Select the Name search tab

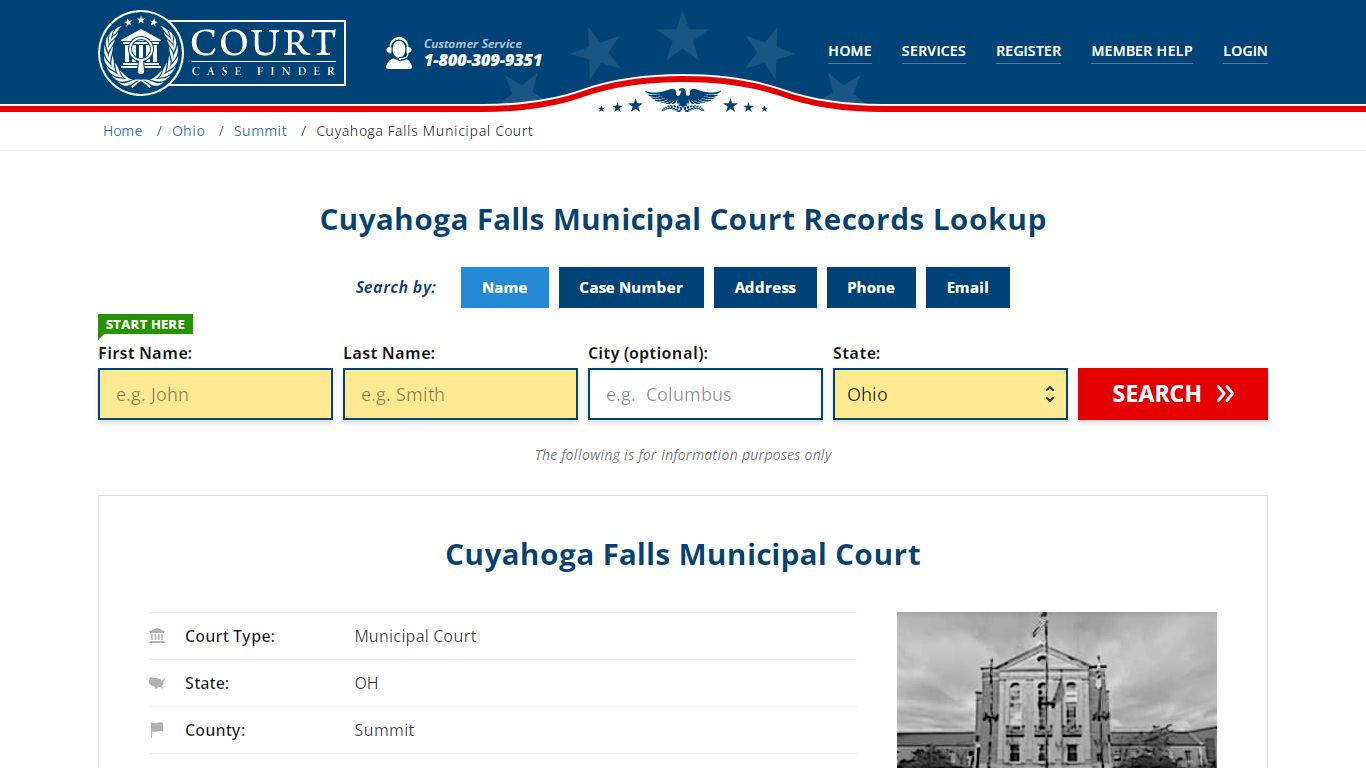(x=504, y=287)
